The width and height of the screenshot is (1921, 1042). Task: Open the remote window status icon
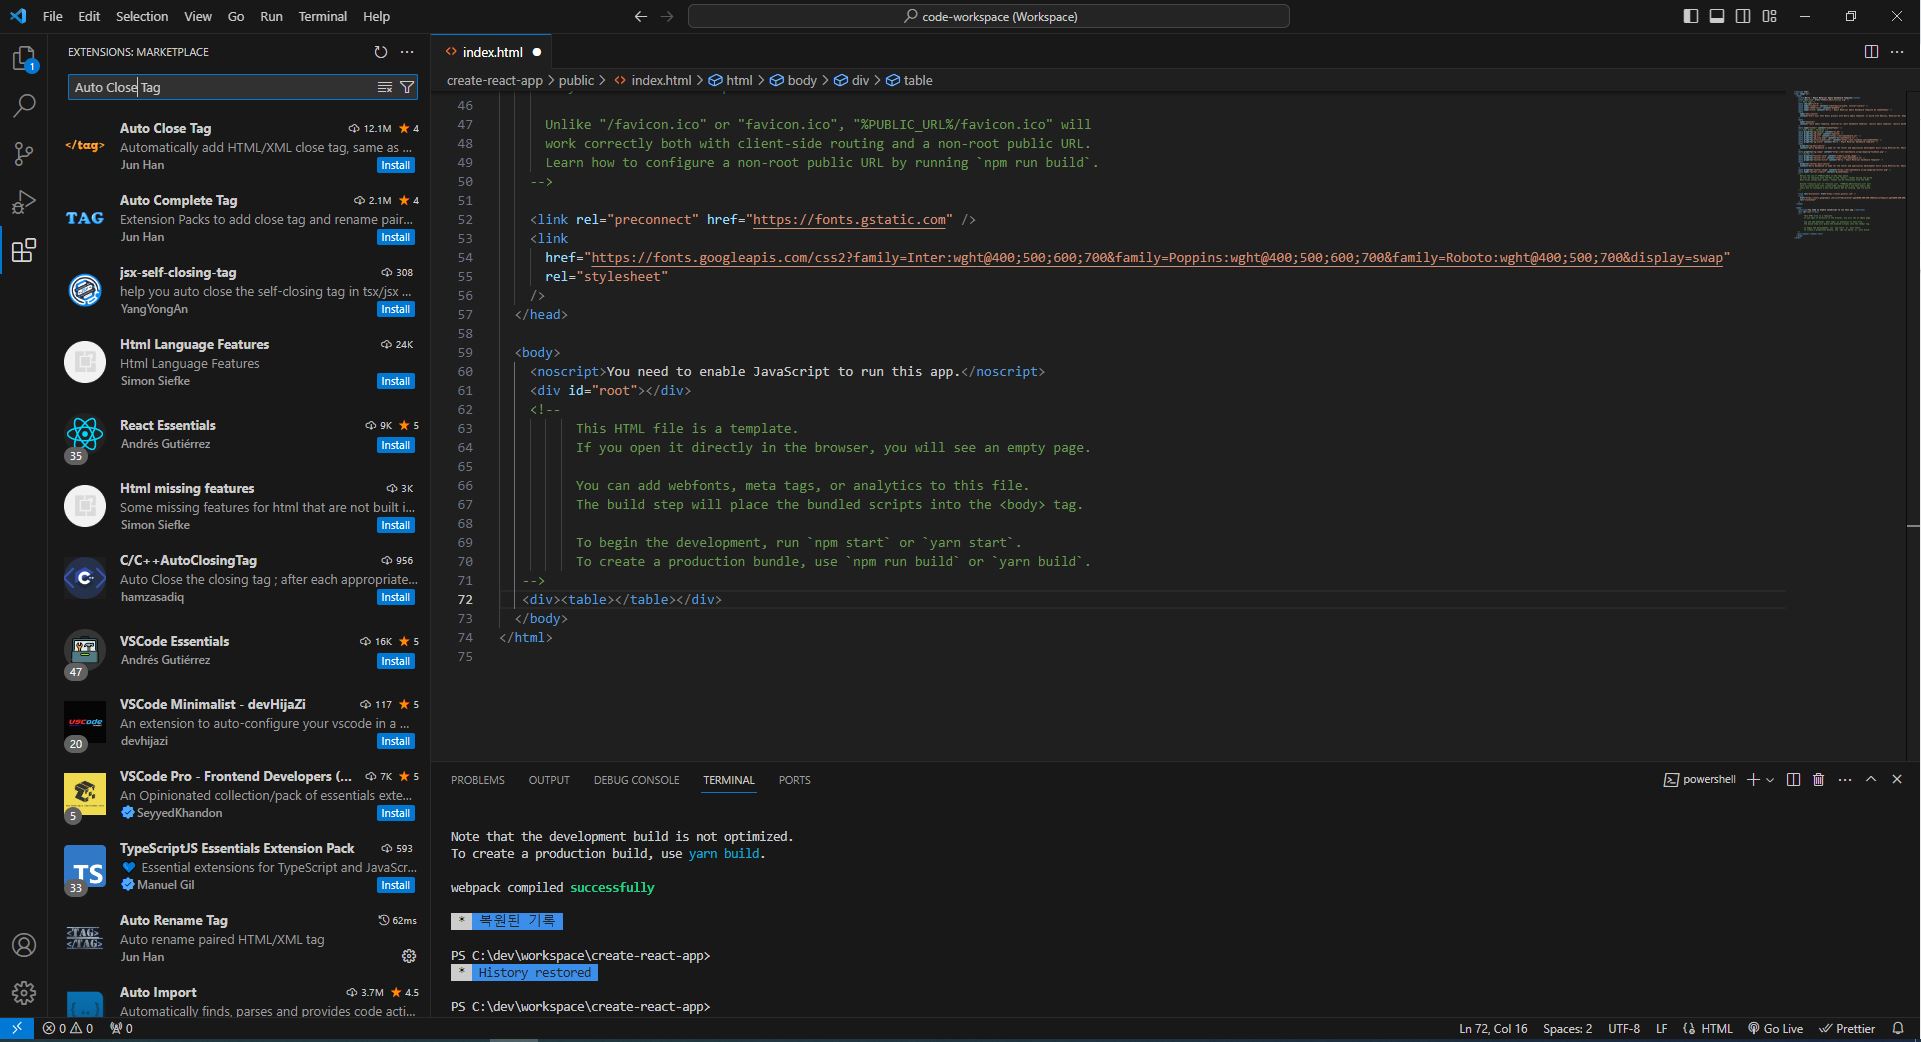(x=17, y=1028)
